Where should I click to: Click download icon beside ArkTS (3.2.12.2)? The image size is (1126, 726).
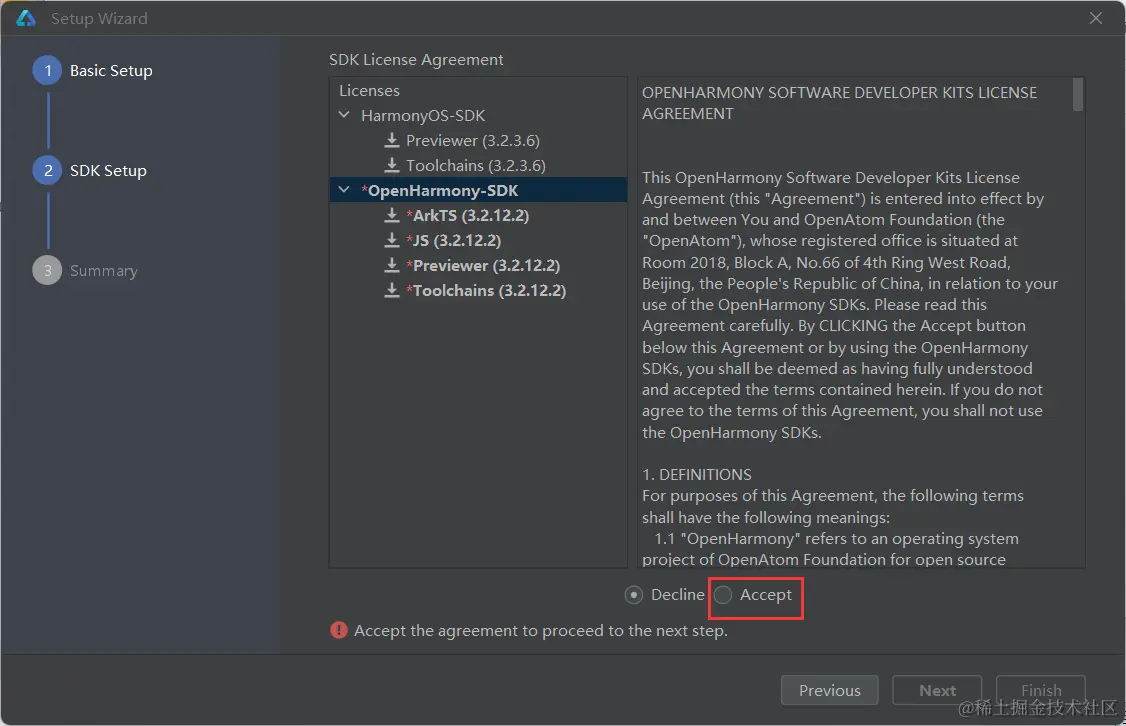391,215
